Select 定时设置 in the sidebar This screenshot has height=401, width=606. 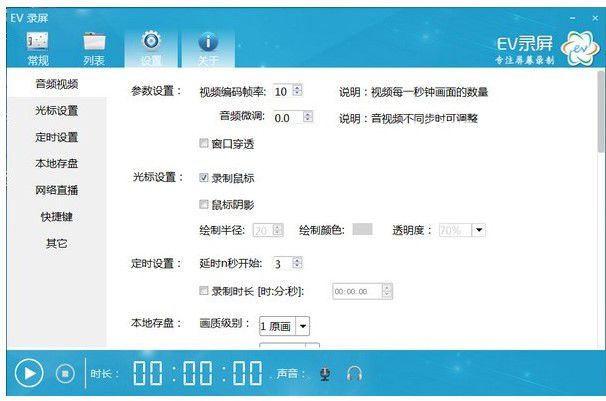click(x=57, y=137)
